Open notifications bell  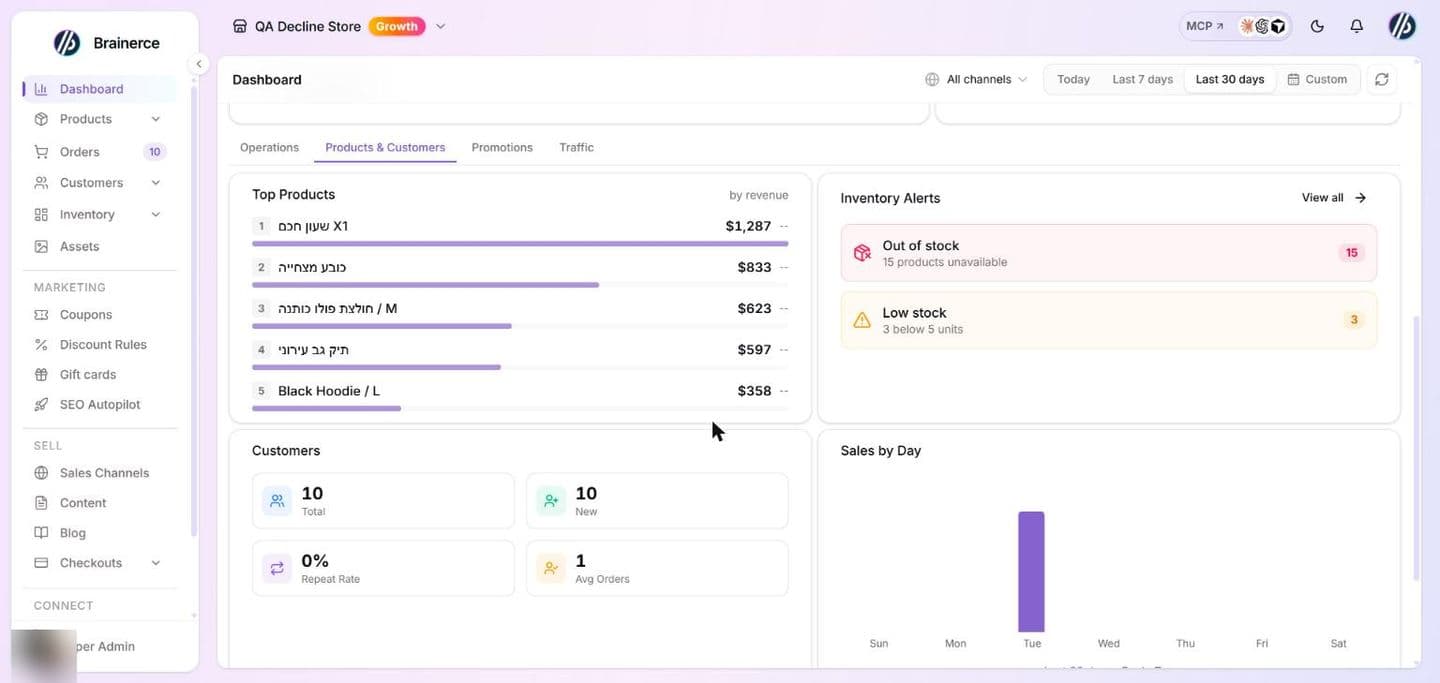1356,27
